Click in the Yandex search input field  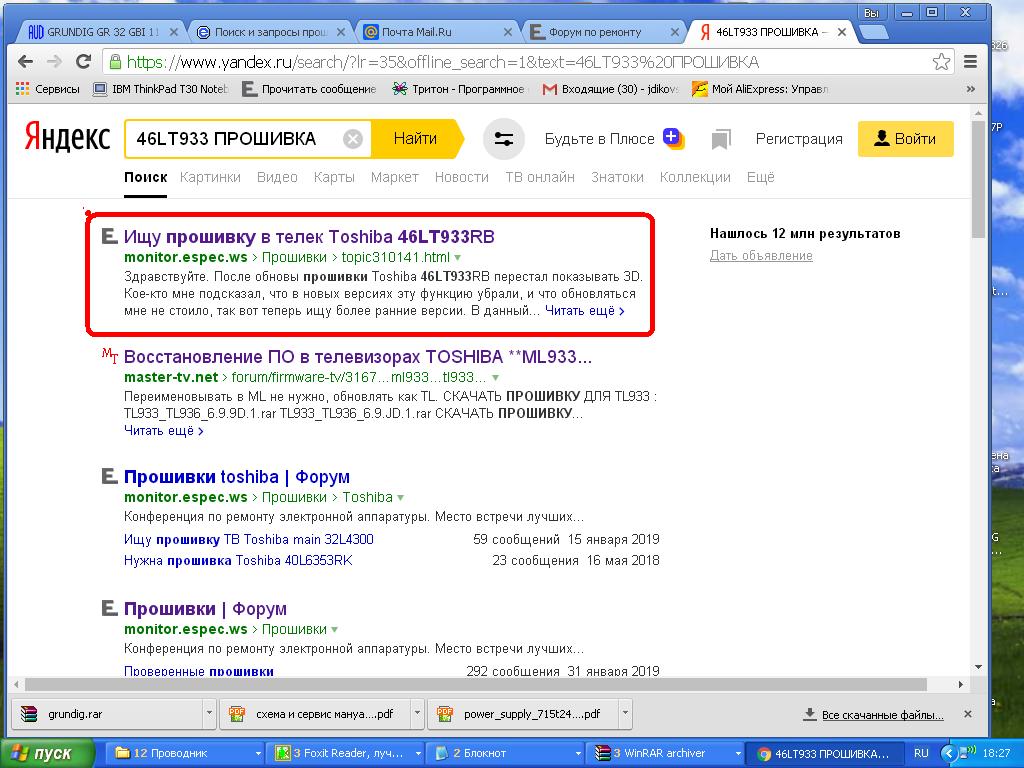pos(235,139)
